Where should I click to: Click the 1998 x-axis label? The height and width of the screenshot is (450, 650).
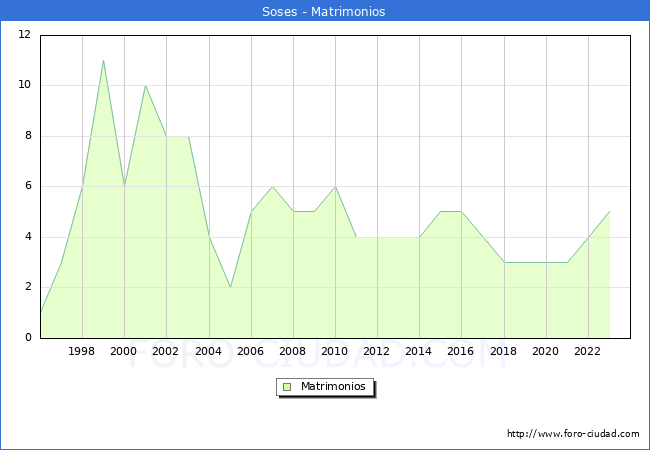click(82, 351)
